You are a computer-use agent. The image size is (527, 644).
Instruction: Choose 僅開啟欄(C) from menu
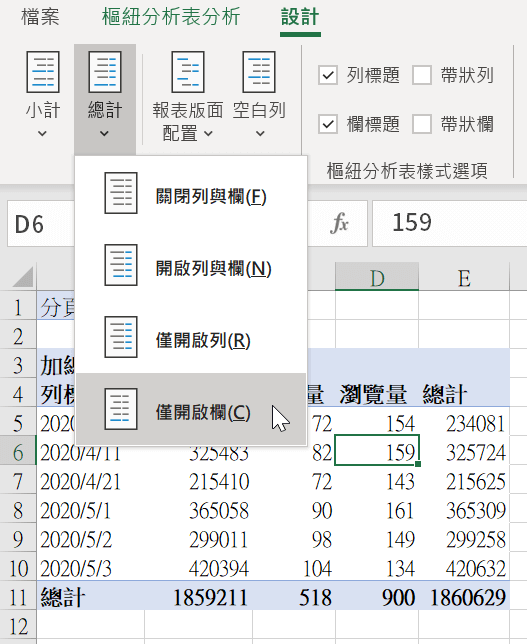(x=191, y=409)
